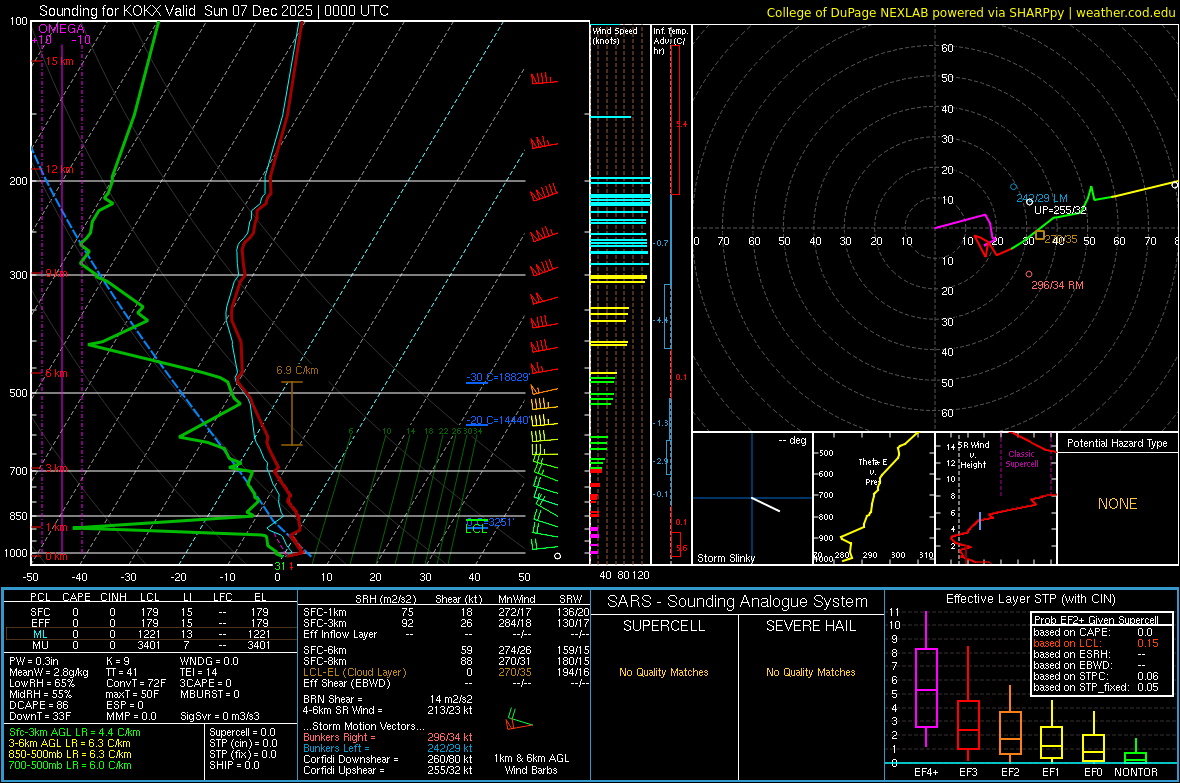Select the EFF parcel row label
Image resolution: width=1180 pixels, height=783 pixels.
pos(40,623)
